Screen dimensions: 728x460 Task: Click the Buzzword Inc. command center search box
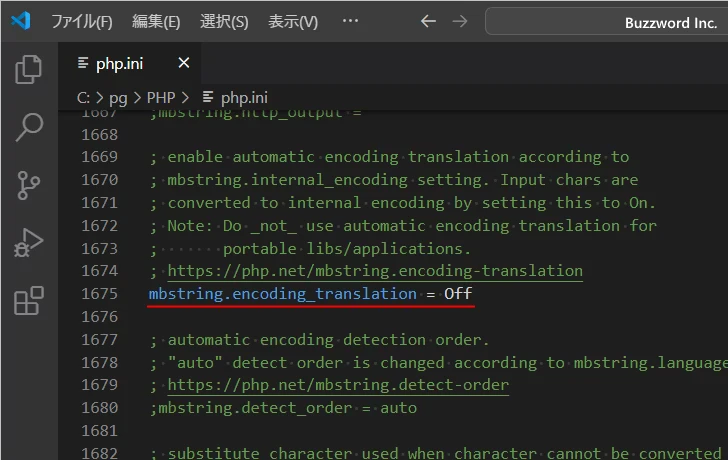click(x=606, y=21)
